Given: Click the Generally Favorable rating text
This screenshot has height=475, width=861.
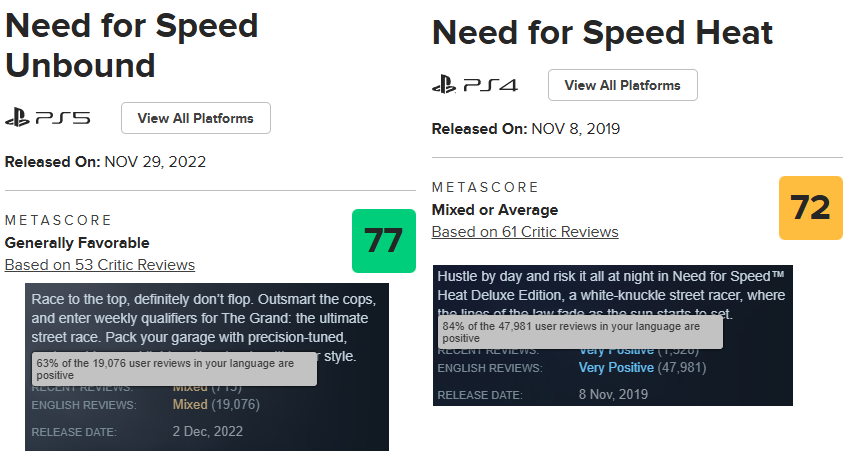Looking at the screenshot, I should click(77, 243).
